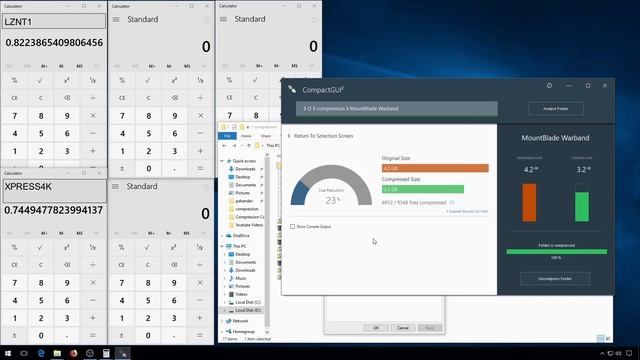640x360 pixels.
Task: Click the Uncompress Folder button
Action: [555, 278]
